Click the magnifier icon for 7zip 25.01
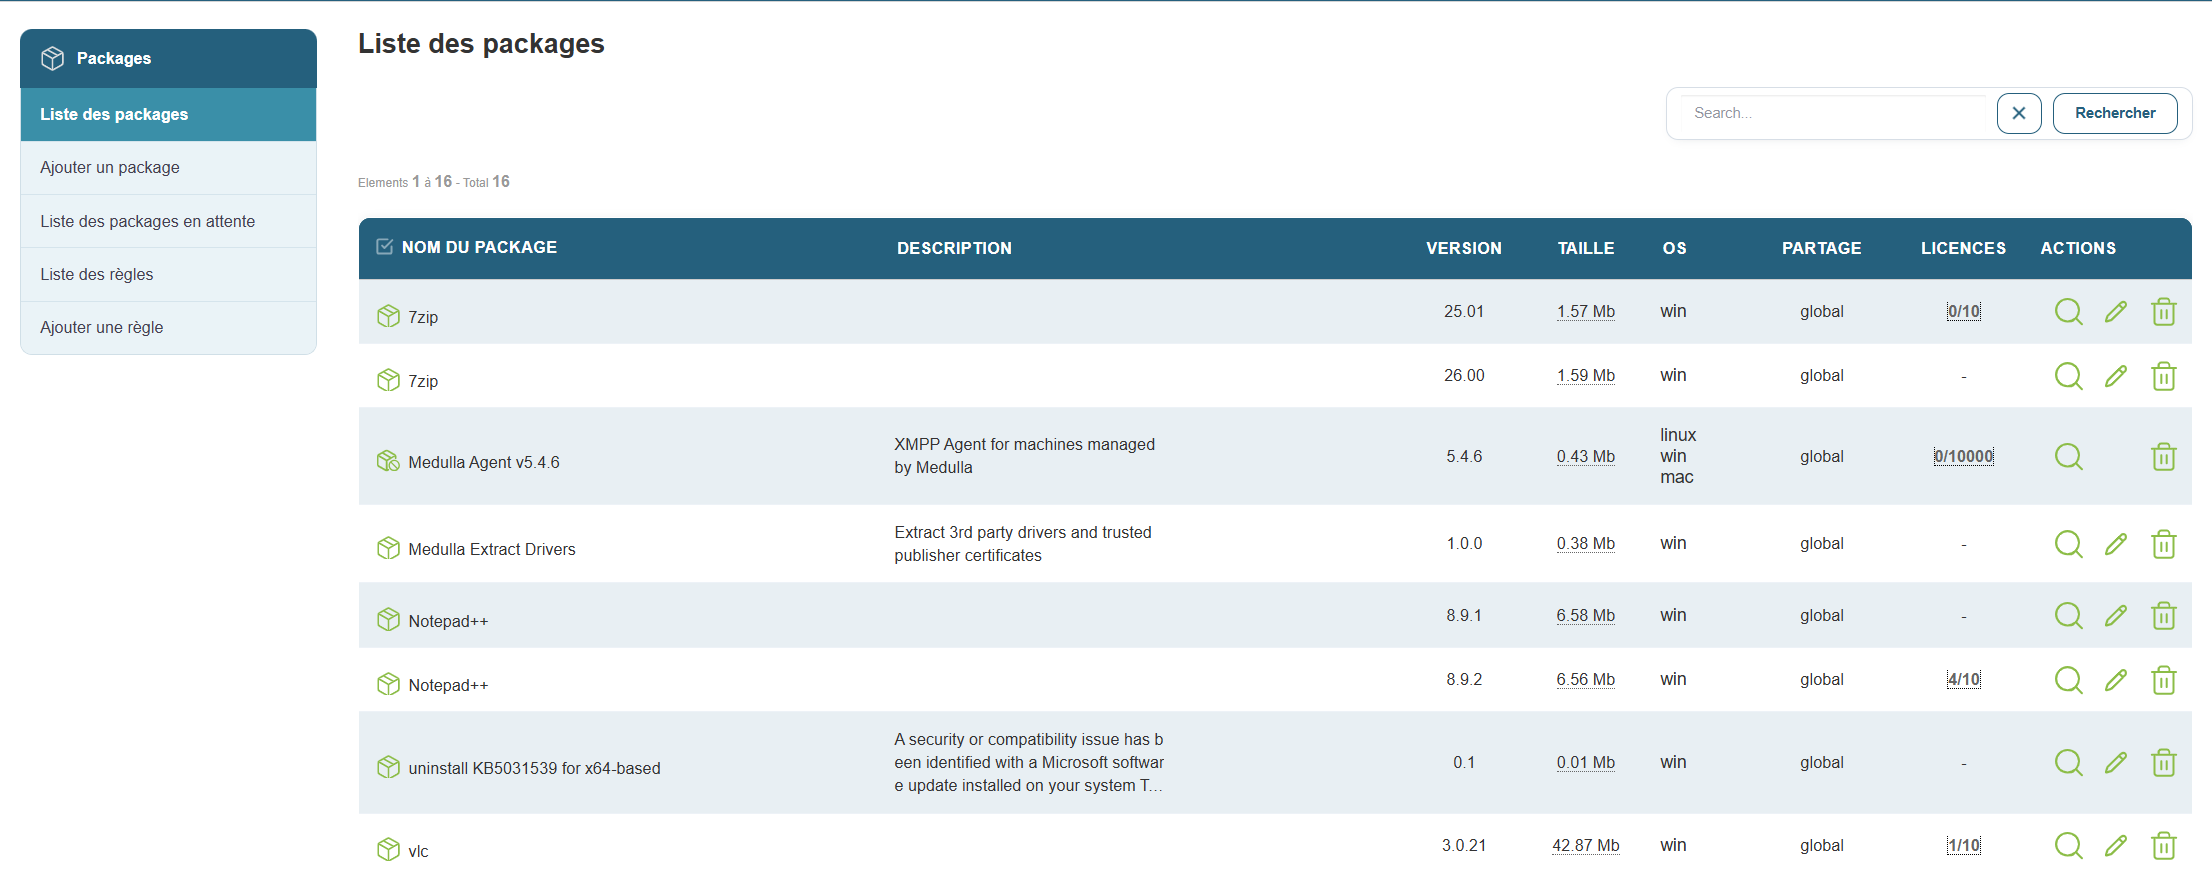 [x=2068, y=312]
